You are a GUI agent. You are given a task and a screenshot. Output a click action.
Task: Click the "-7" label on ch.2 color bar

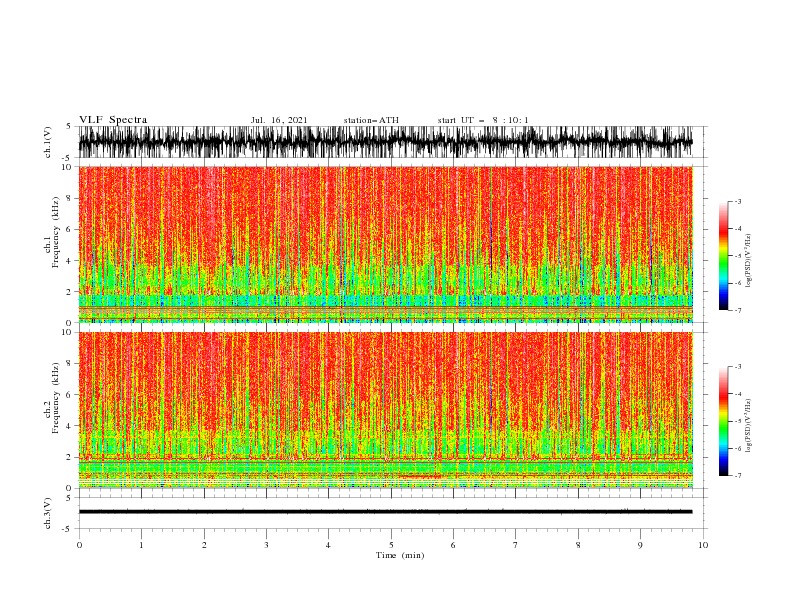(x=737, y=475)
